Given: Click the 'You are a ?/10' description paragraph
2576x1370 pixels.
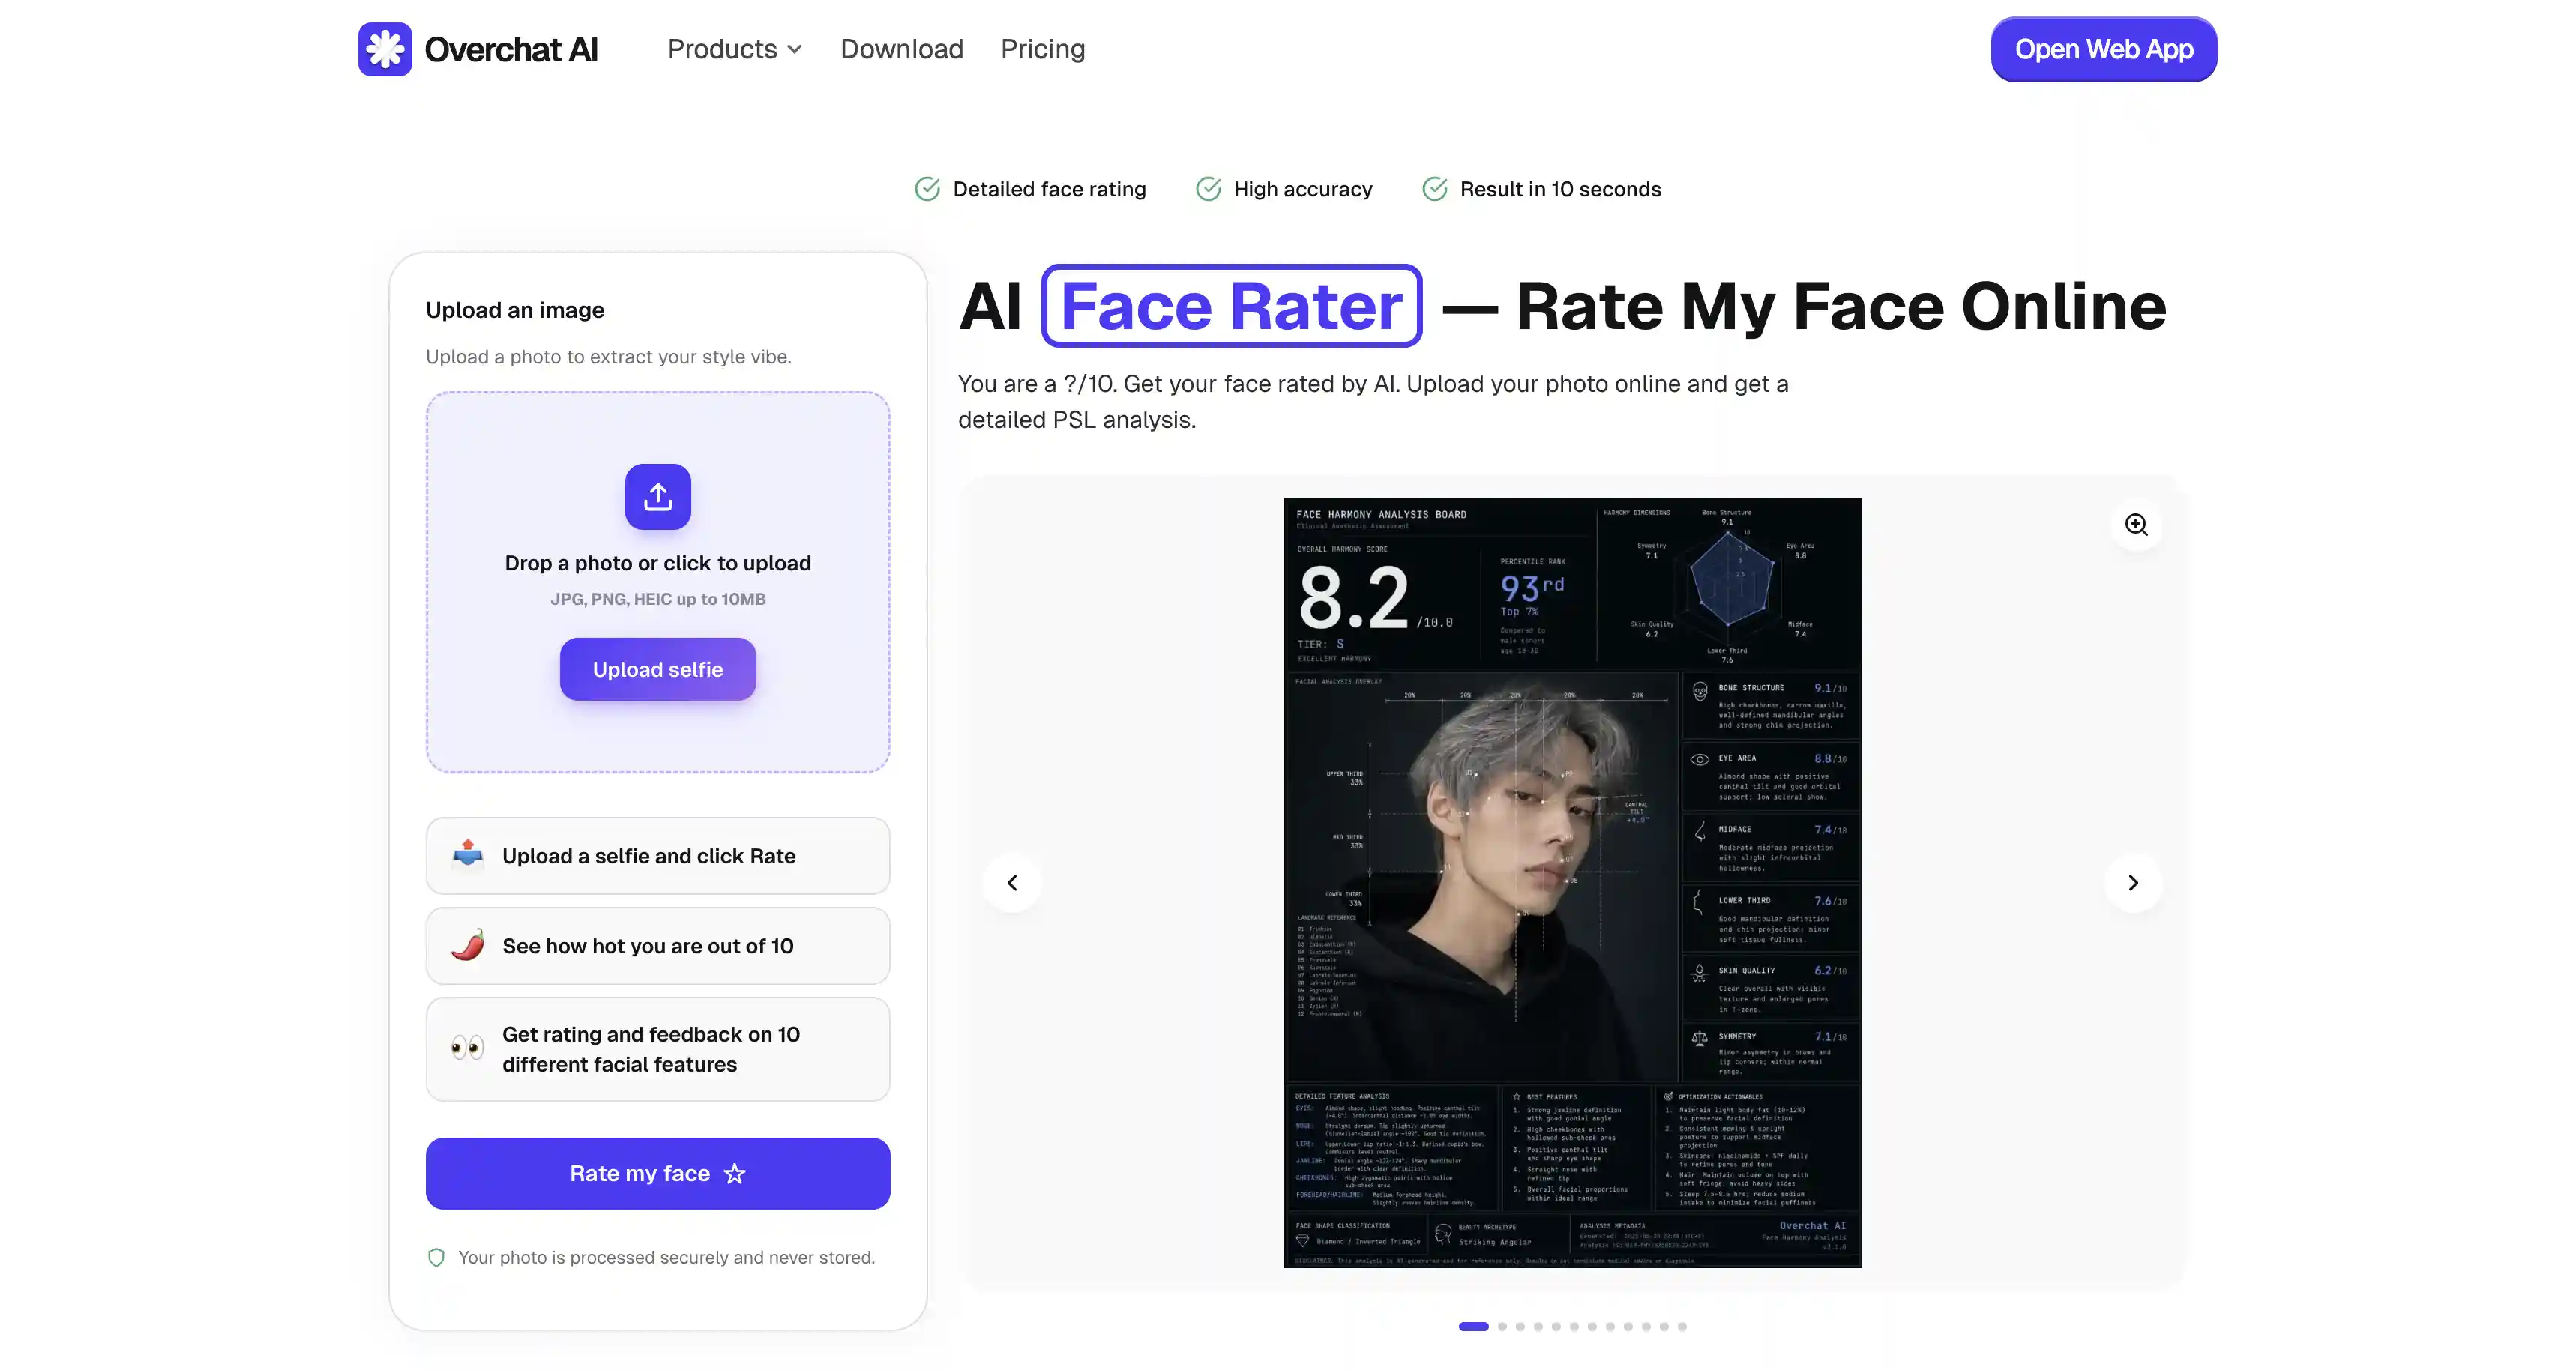Looking at the screenshot, I should click(x=1373, y=401).
